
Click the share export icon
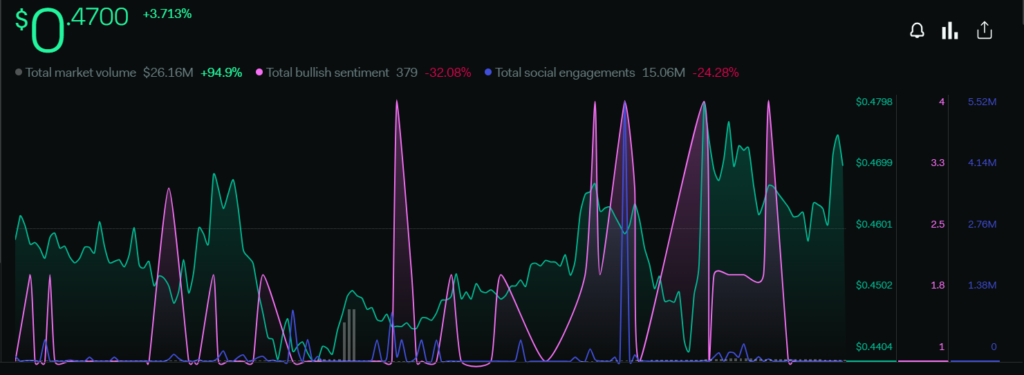(984, 30)
